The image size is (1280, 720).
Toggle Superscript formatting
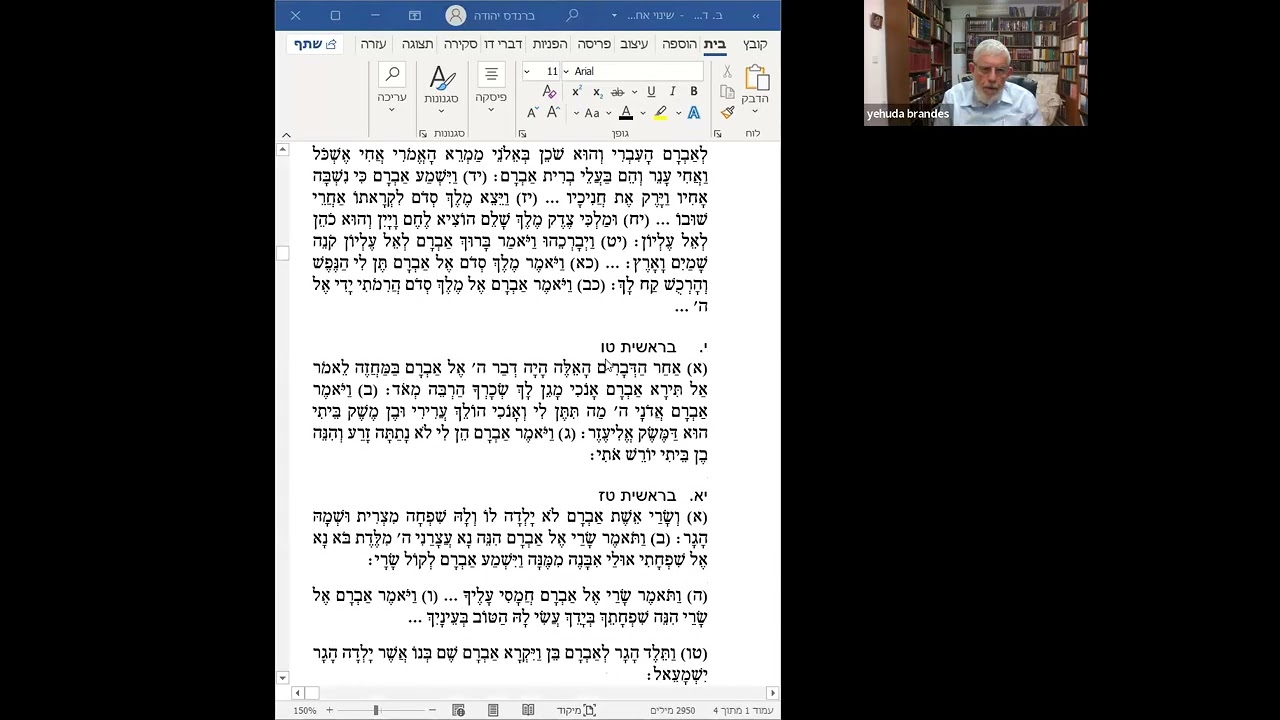click(577, 92)
